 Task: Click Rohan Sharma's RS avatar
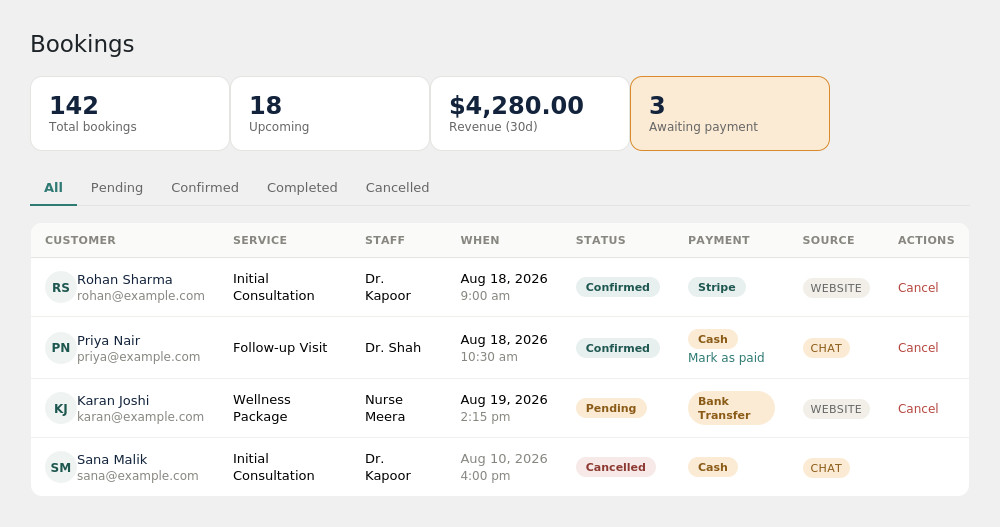[x=61, y=287]
